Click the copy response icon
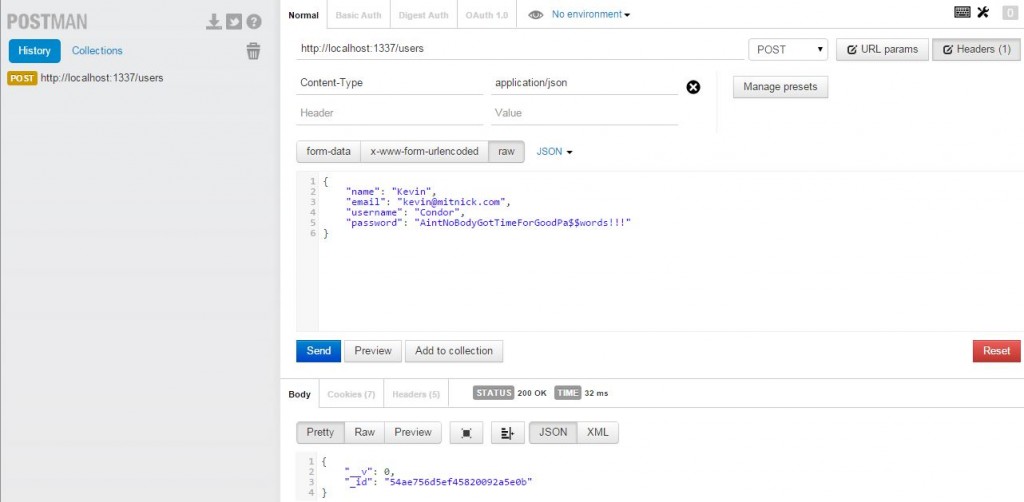Screen dimensions: 1024x502 click(466, 432)
